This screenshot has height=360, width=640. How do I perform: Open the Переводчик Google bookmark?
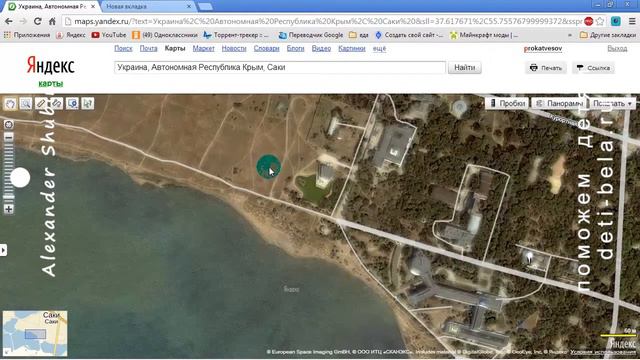click(311, 35)
